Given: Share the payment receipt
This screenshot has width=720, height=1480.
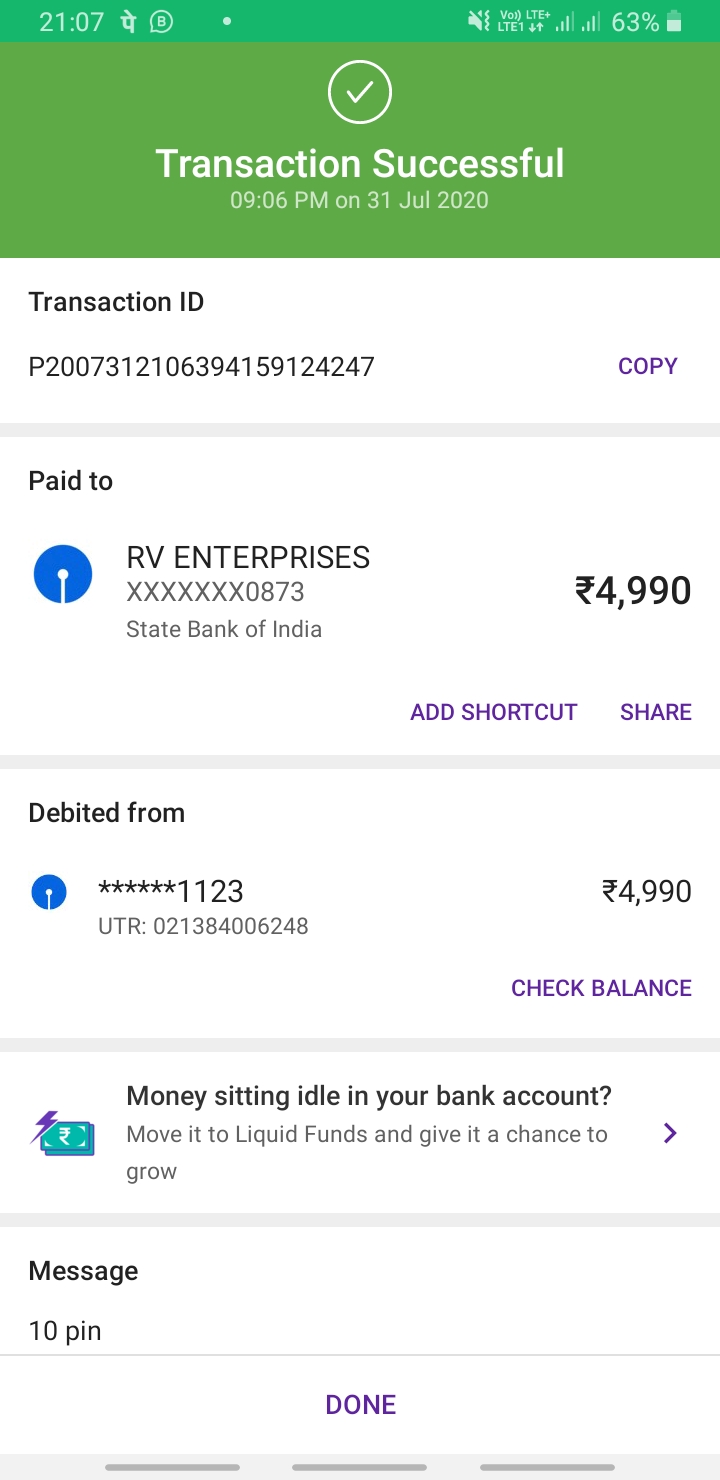Looking at the screenshot, I should (655, 712).
